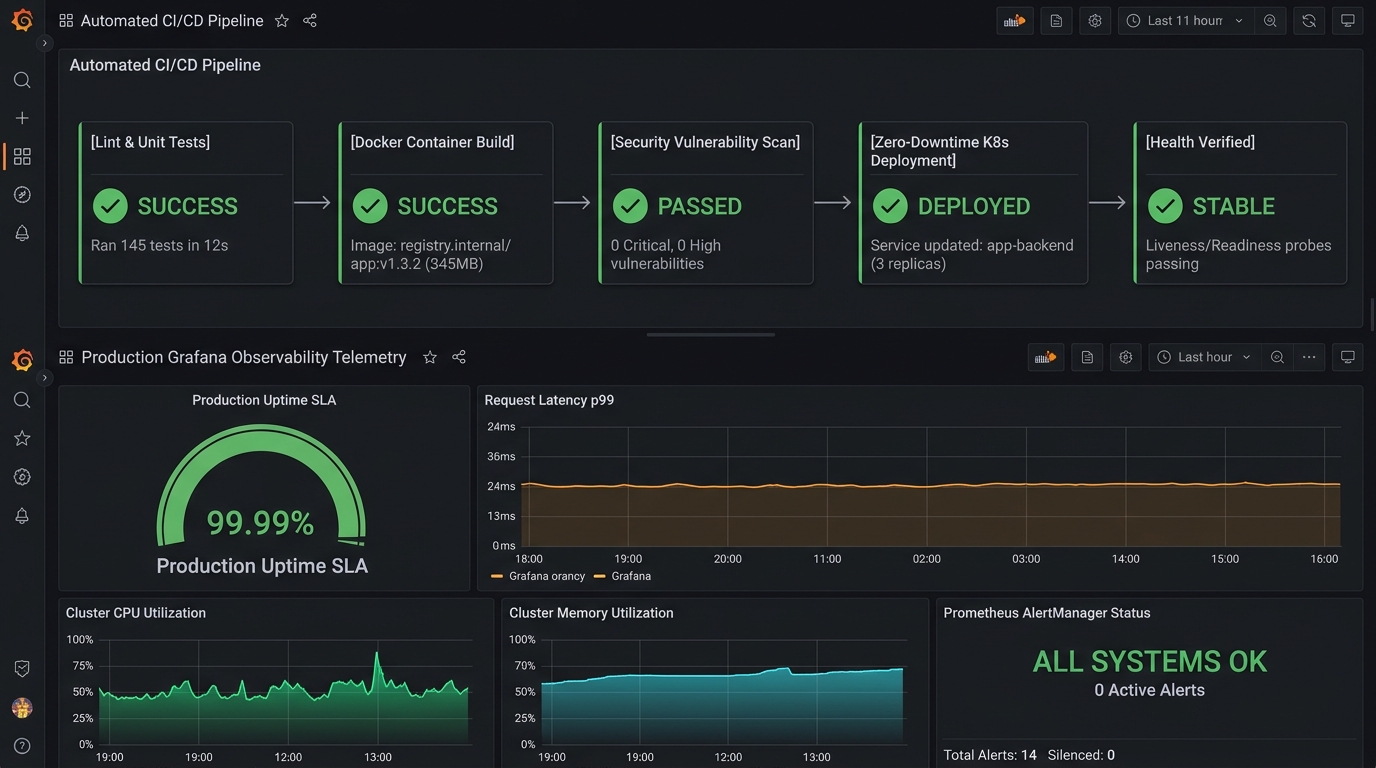The width and height of the screenshot is (1376, 768).
Task: Open starred dashboards in the lower sidebar
Action: coord(22,438)
